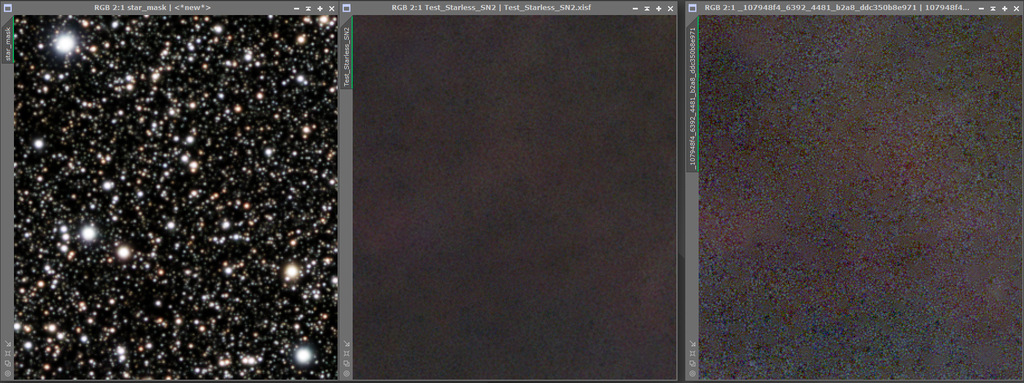The image size is (1024, 383).
Task: Click diagonal arrow icon in star_mask window
Action: pos(8,343)
